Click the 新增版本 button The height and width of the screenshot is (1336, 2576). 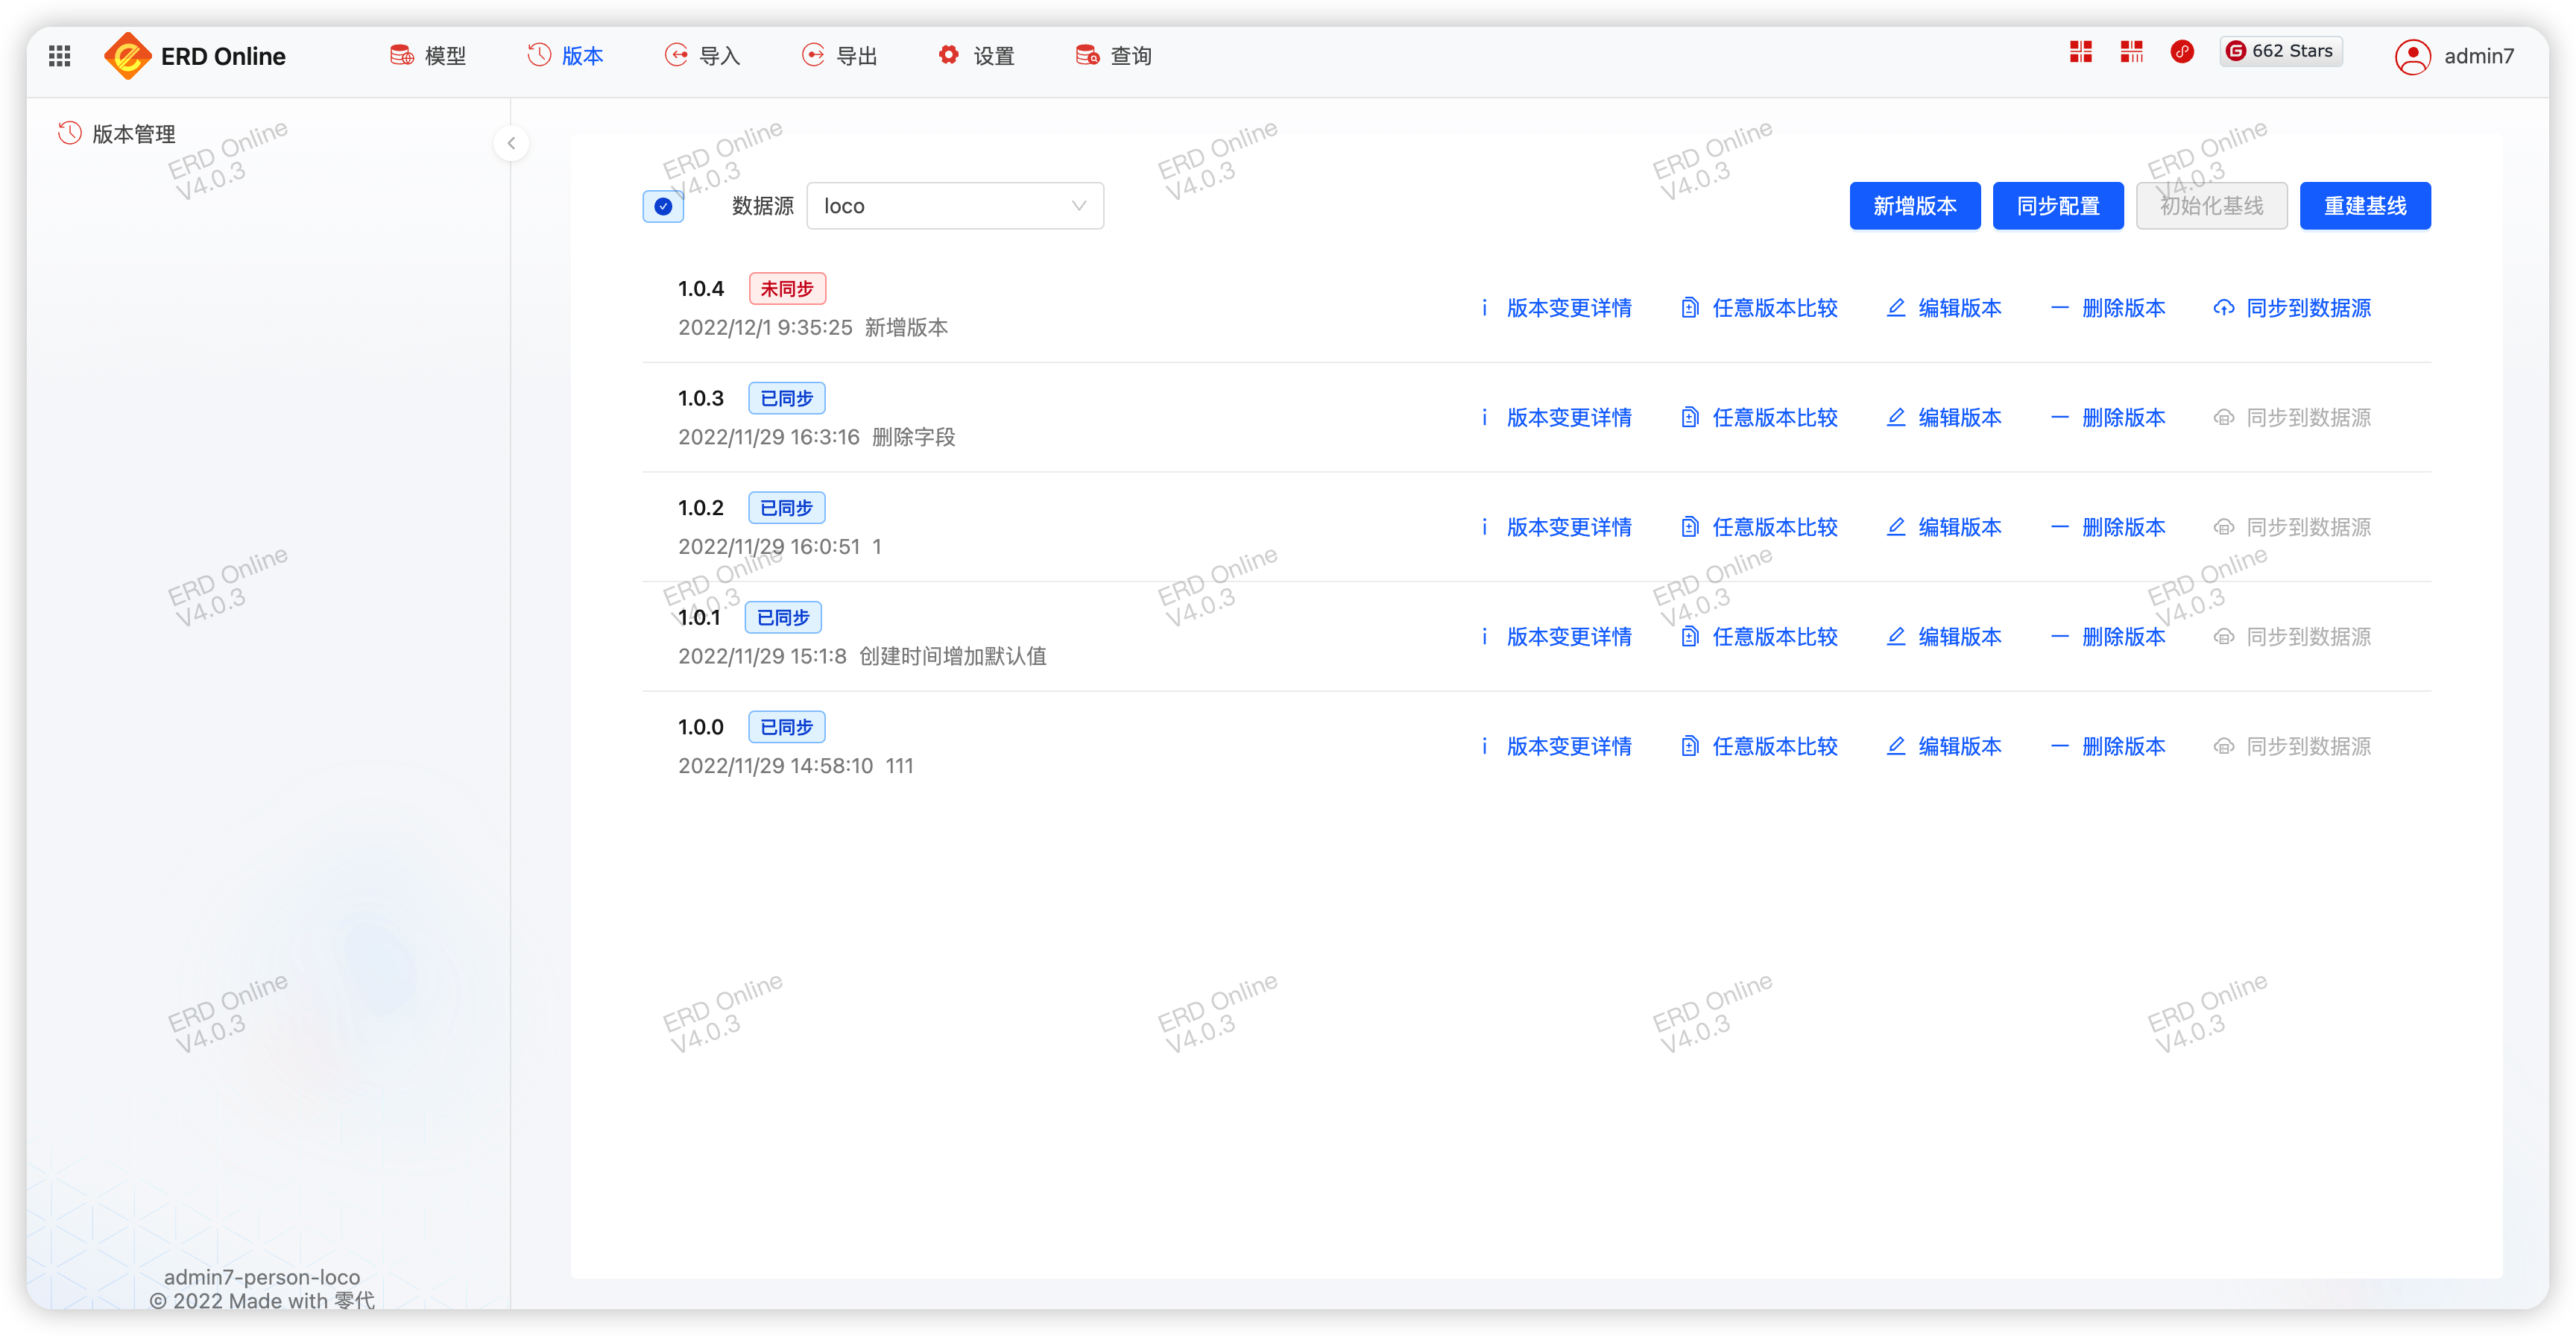coord(1914,206)
